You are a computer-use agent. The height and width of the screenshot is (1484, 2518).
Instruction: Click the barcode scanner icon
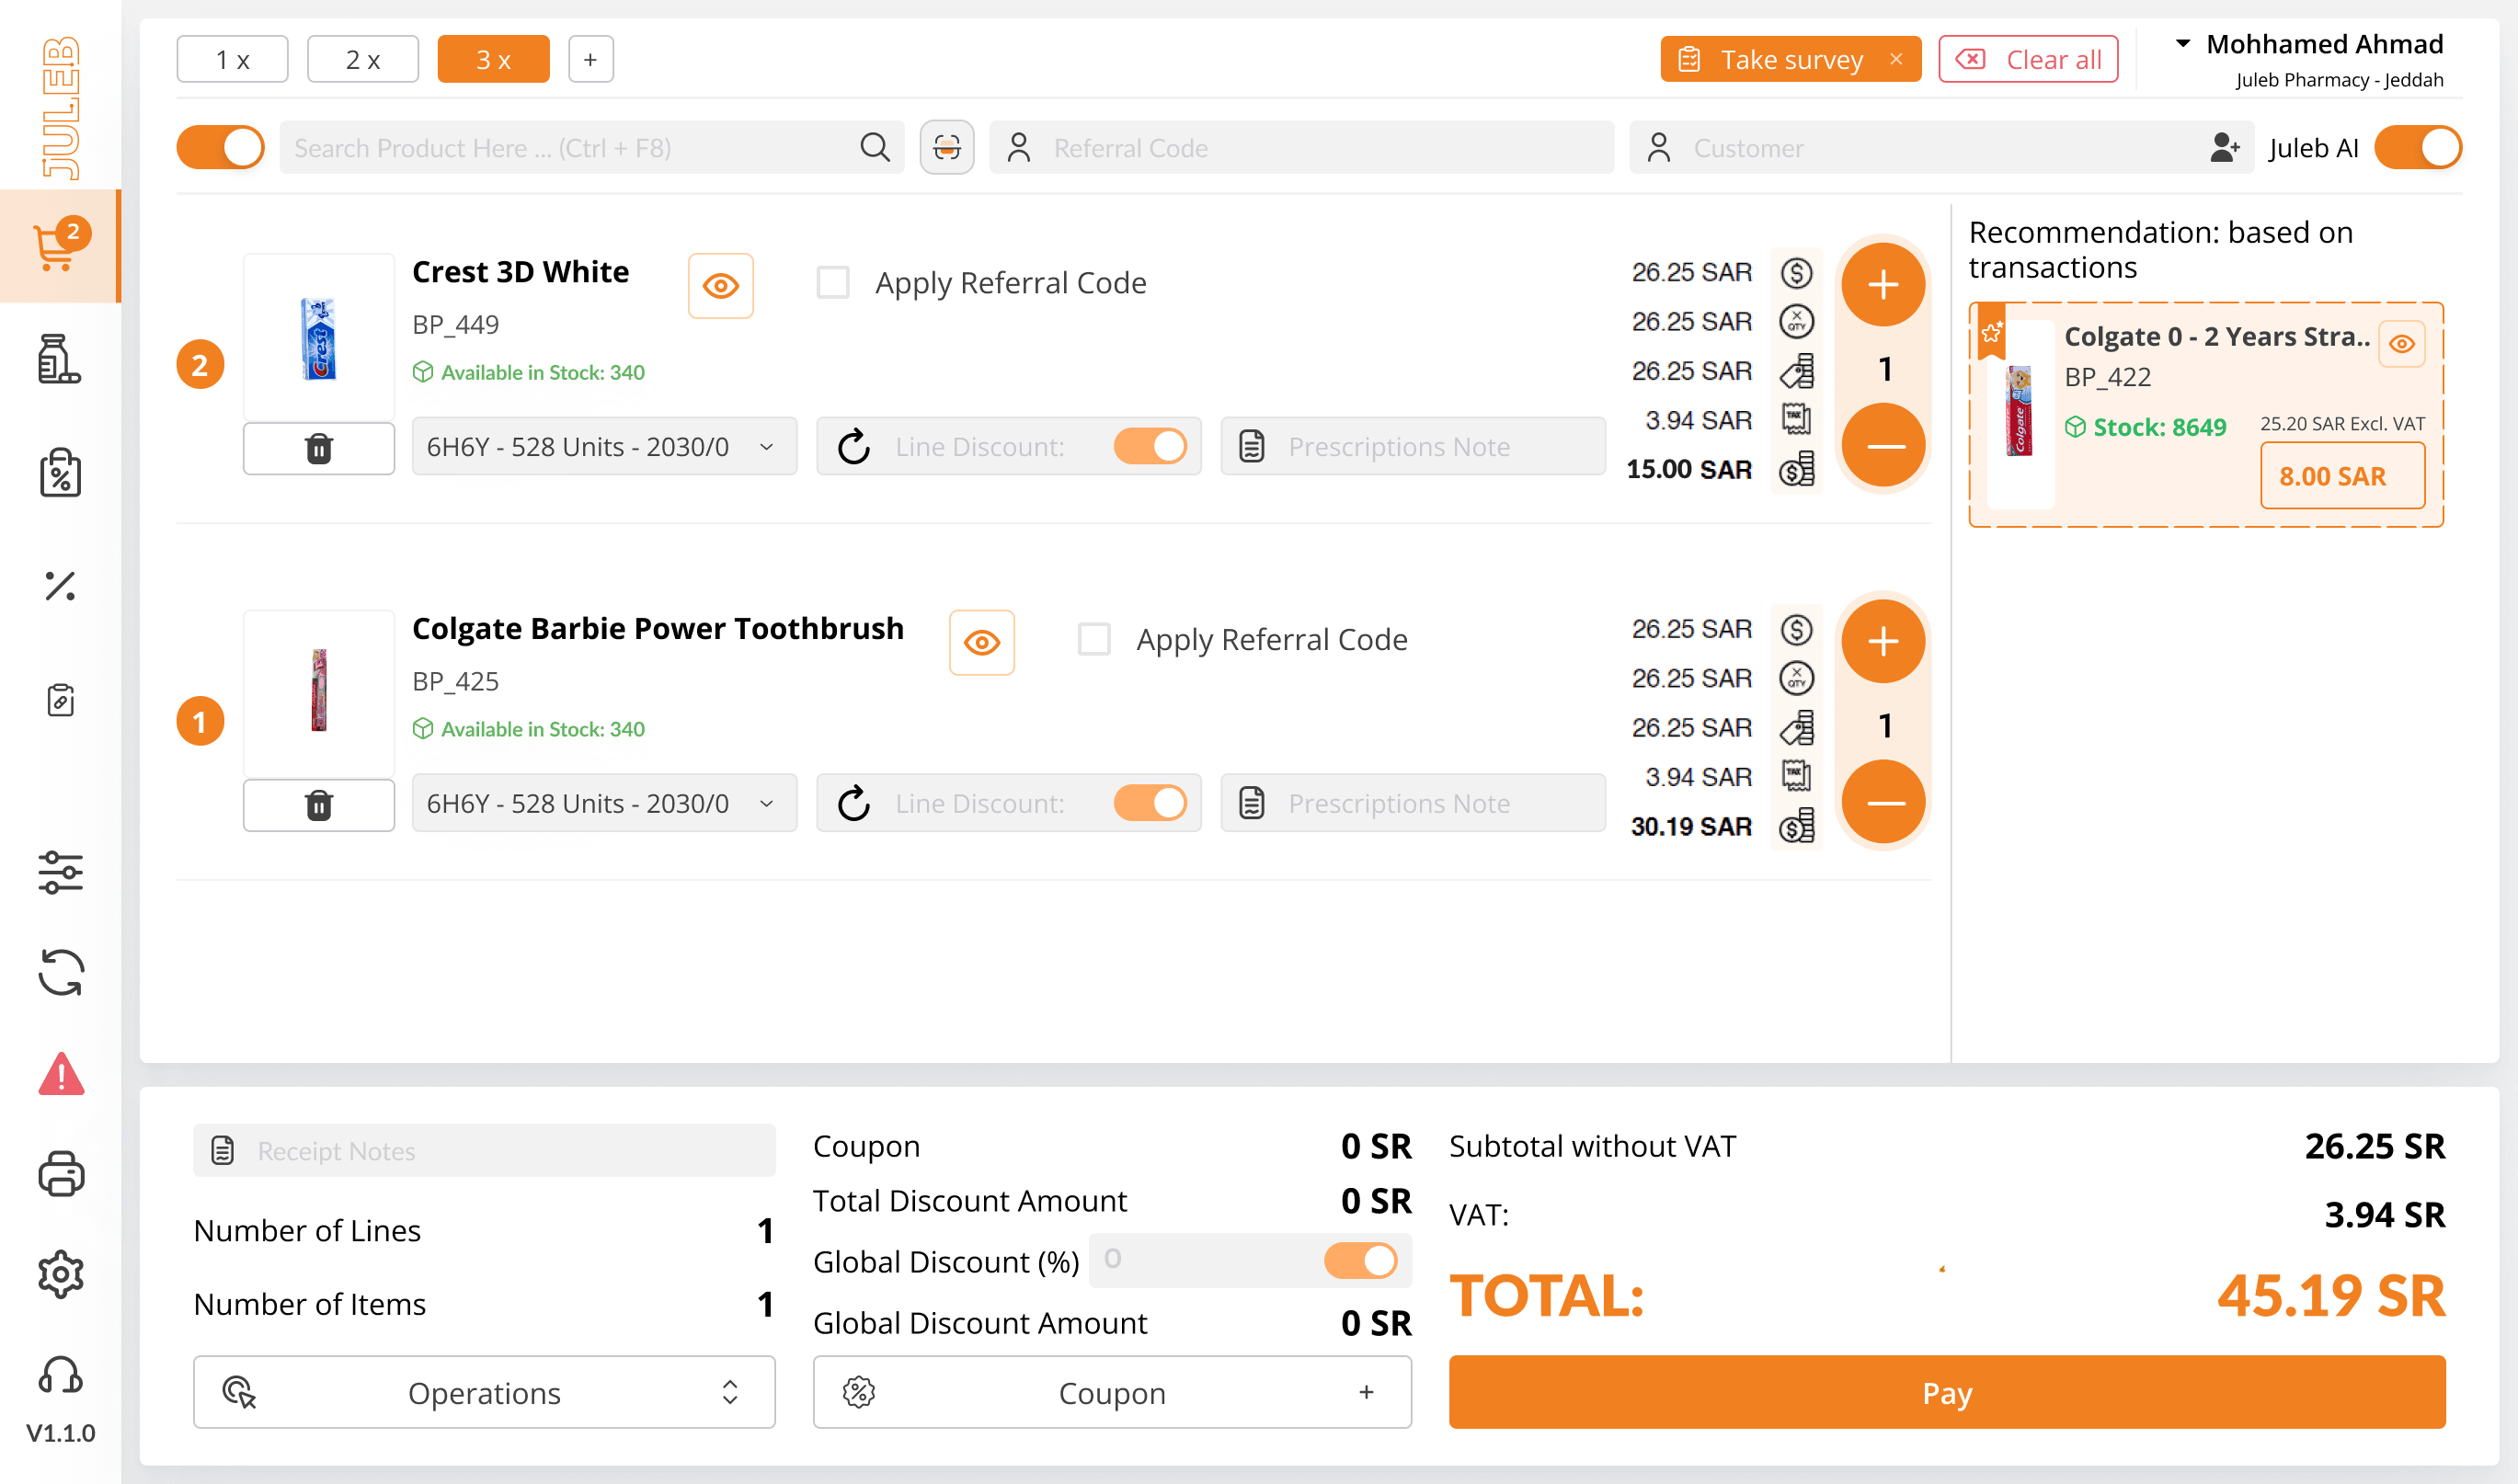coord(946,148)
